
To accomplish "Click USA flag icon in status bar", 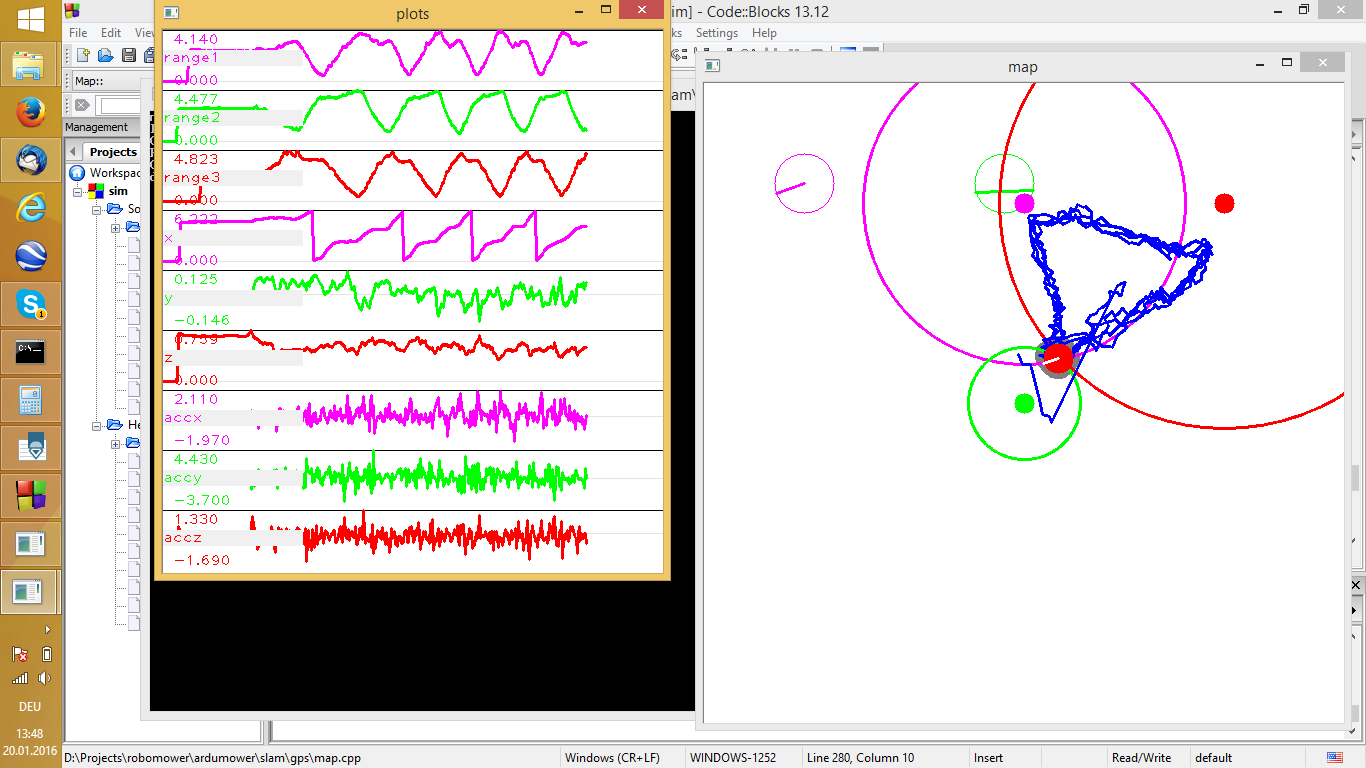I will 1335,757.
